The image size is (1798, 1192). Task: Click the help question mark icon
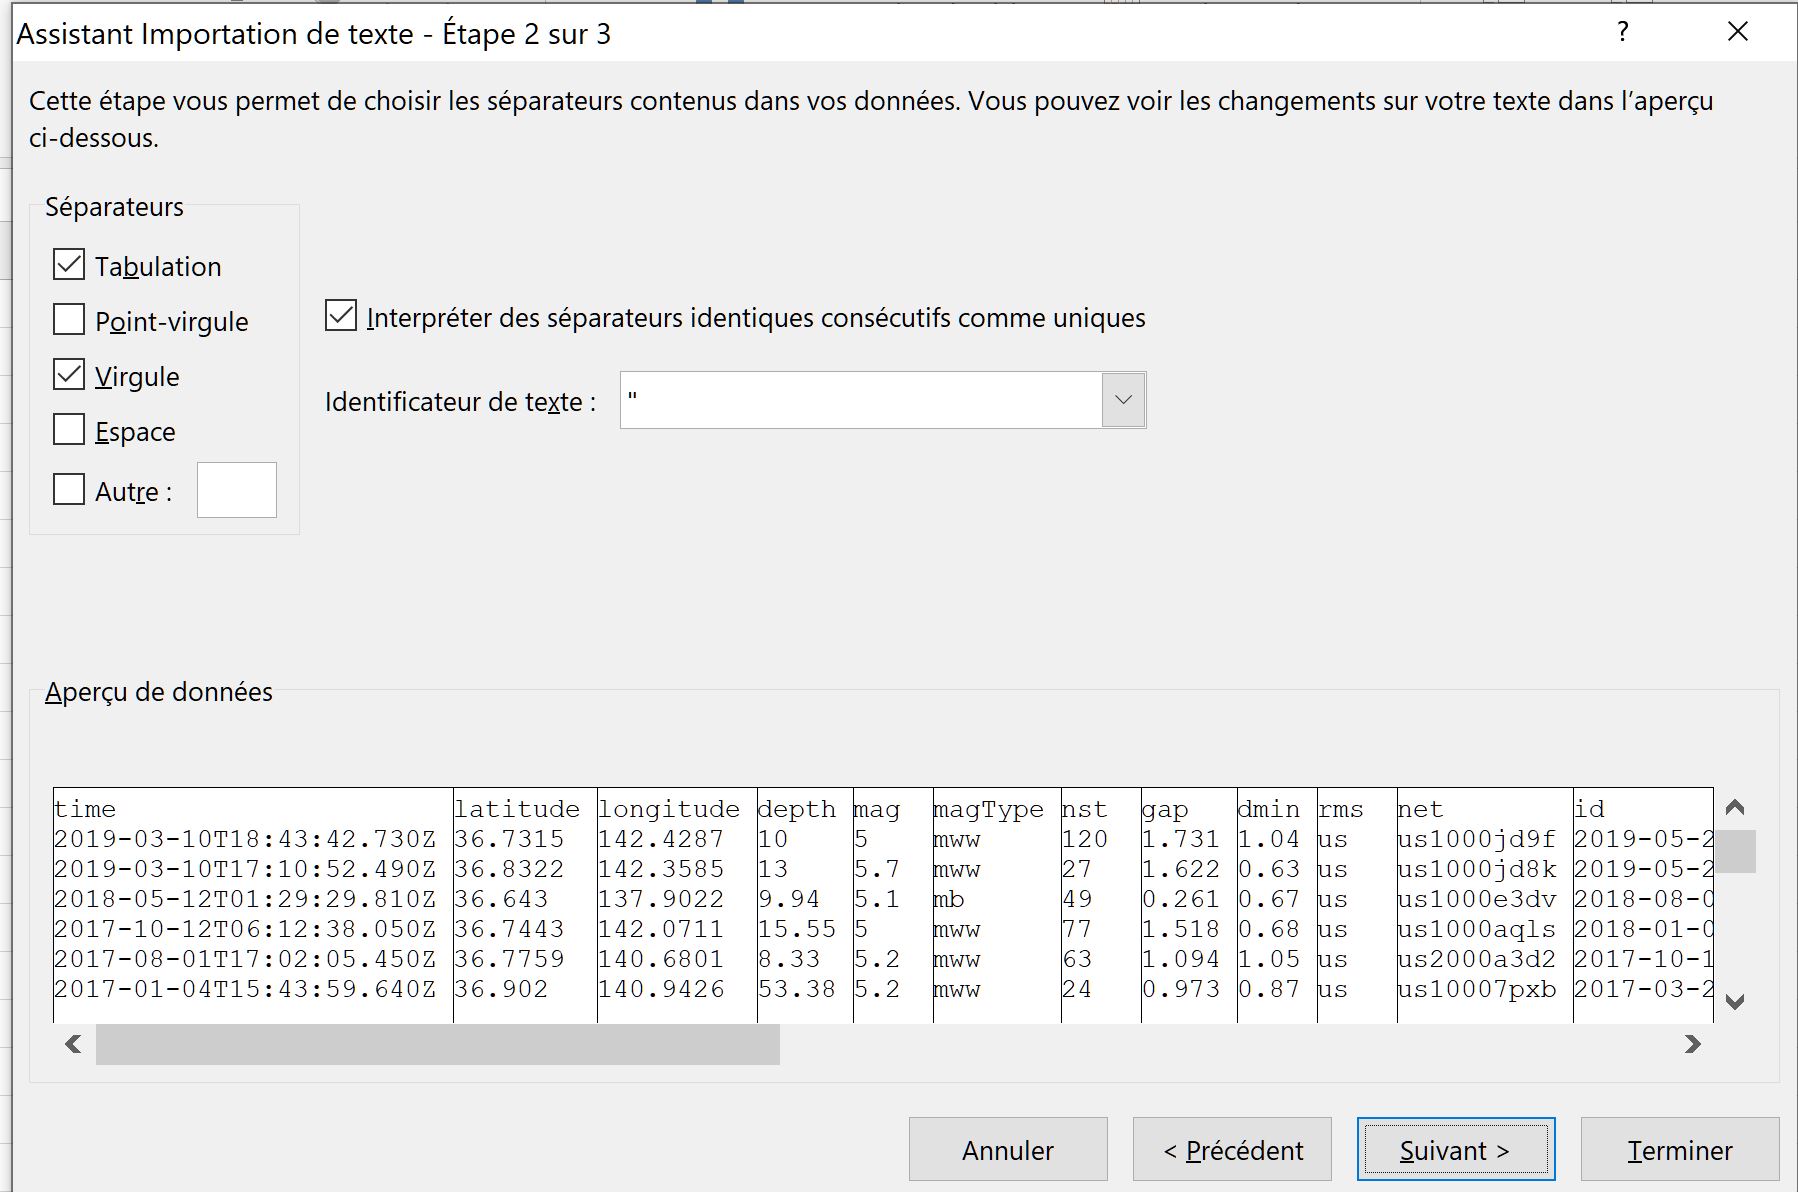[x=1622, y=32]
